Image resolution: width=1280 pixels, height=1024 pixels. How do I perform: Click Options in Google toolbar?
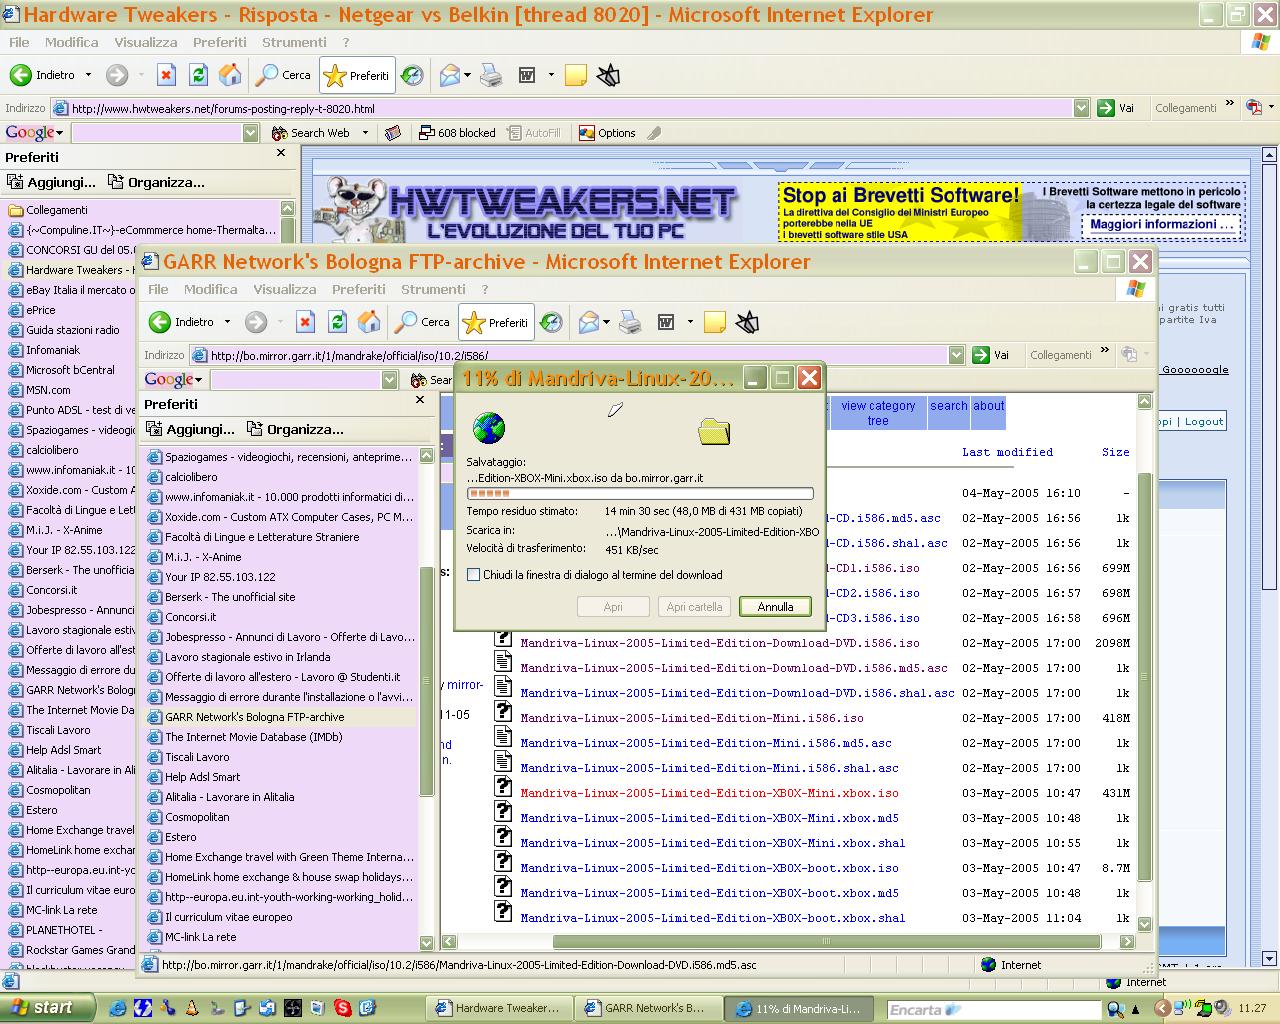coord(606,133)
